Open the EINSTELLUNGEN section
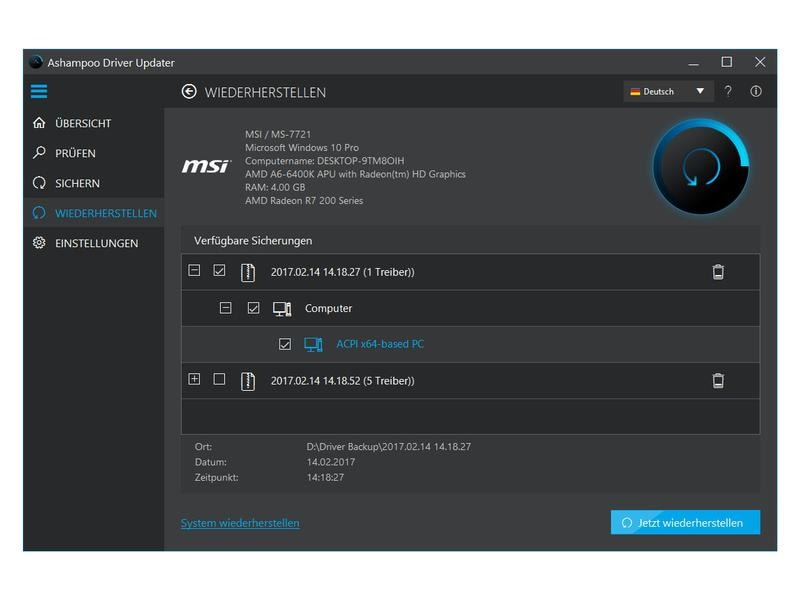 point(96,243)
